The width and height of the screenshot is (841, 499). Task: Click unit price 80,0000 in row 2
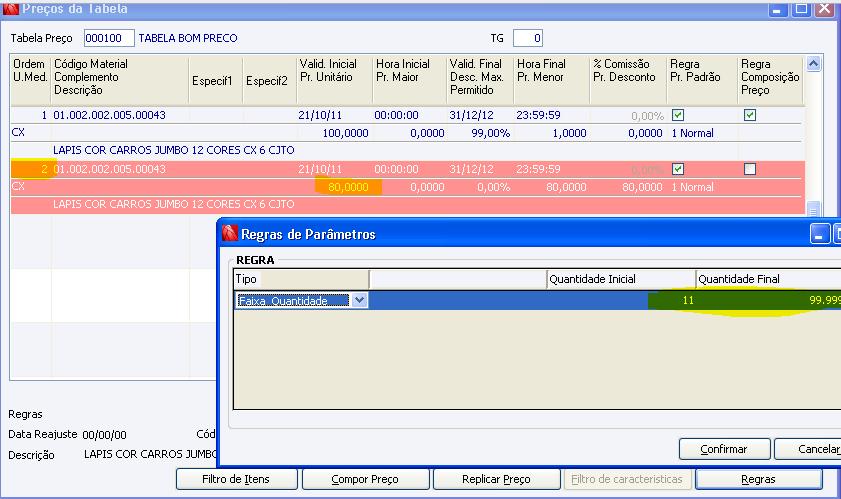348,187
